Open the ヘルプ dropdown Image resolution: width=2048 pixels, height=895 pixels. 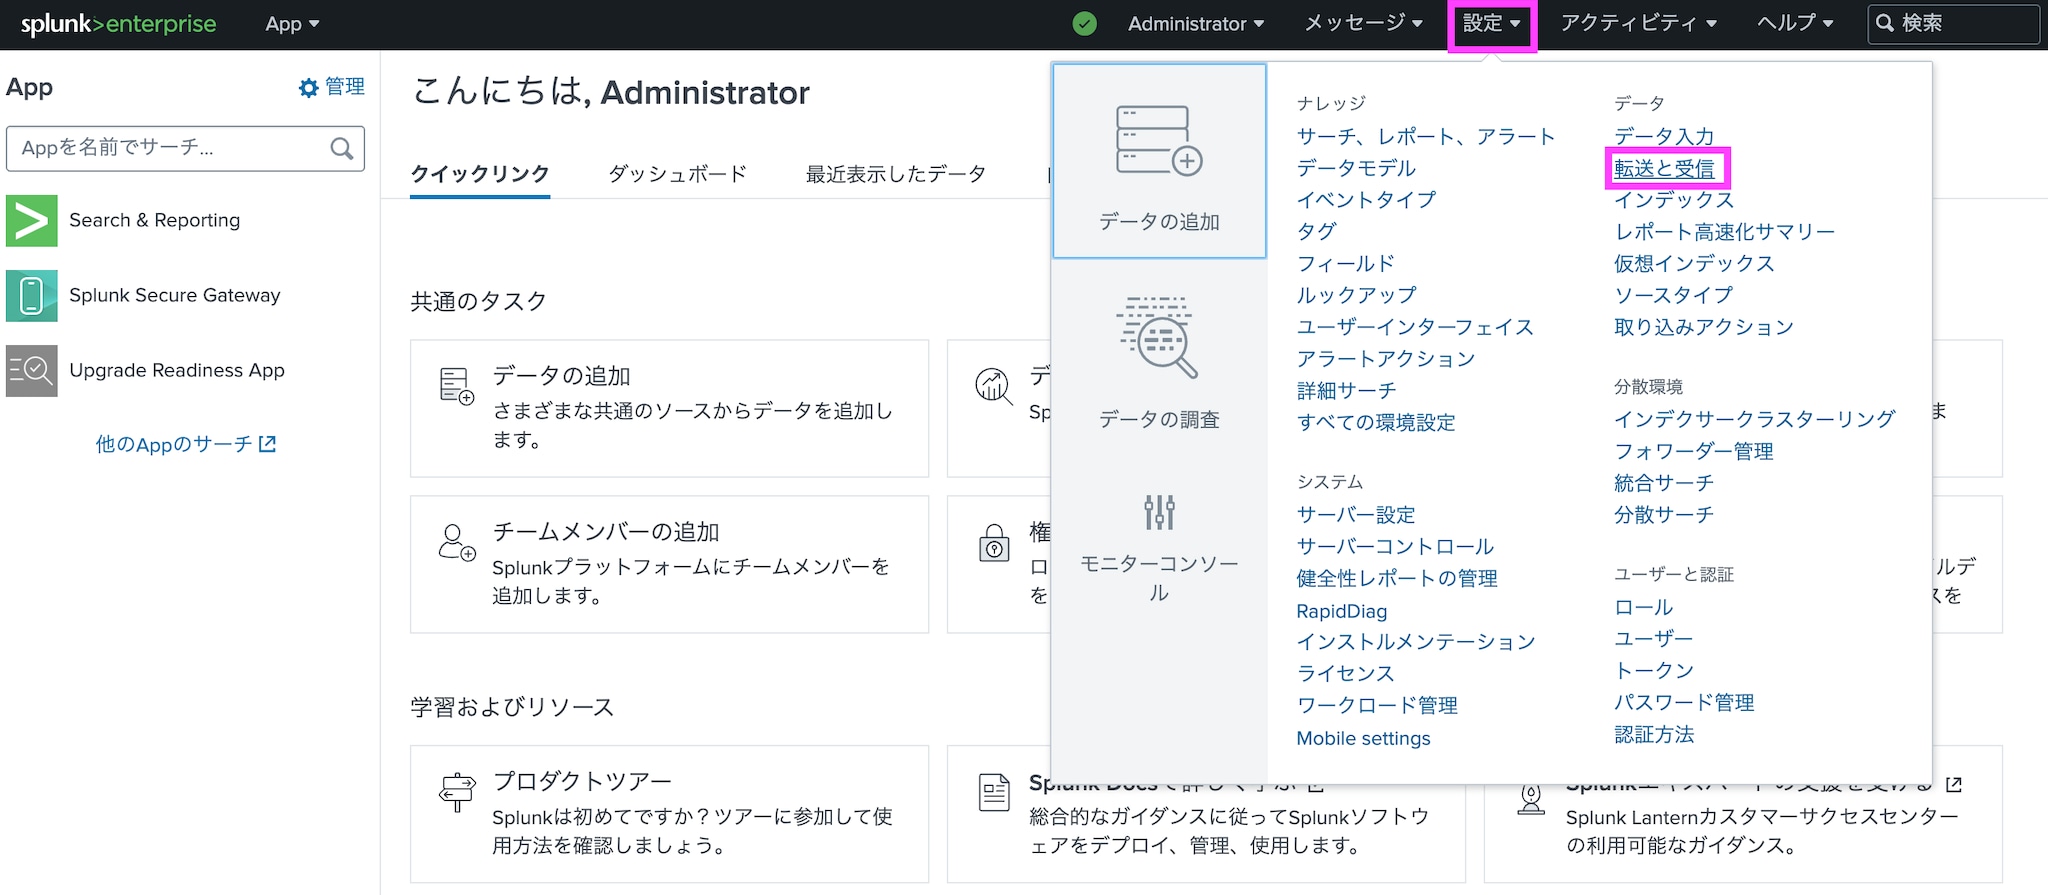[1795, 24]
